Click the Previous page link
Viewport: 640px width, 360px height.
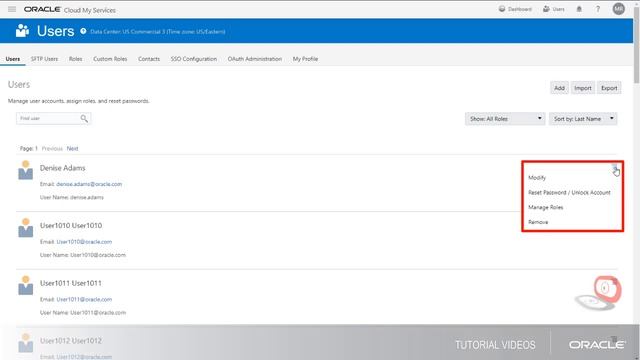(x=52, y=149)
